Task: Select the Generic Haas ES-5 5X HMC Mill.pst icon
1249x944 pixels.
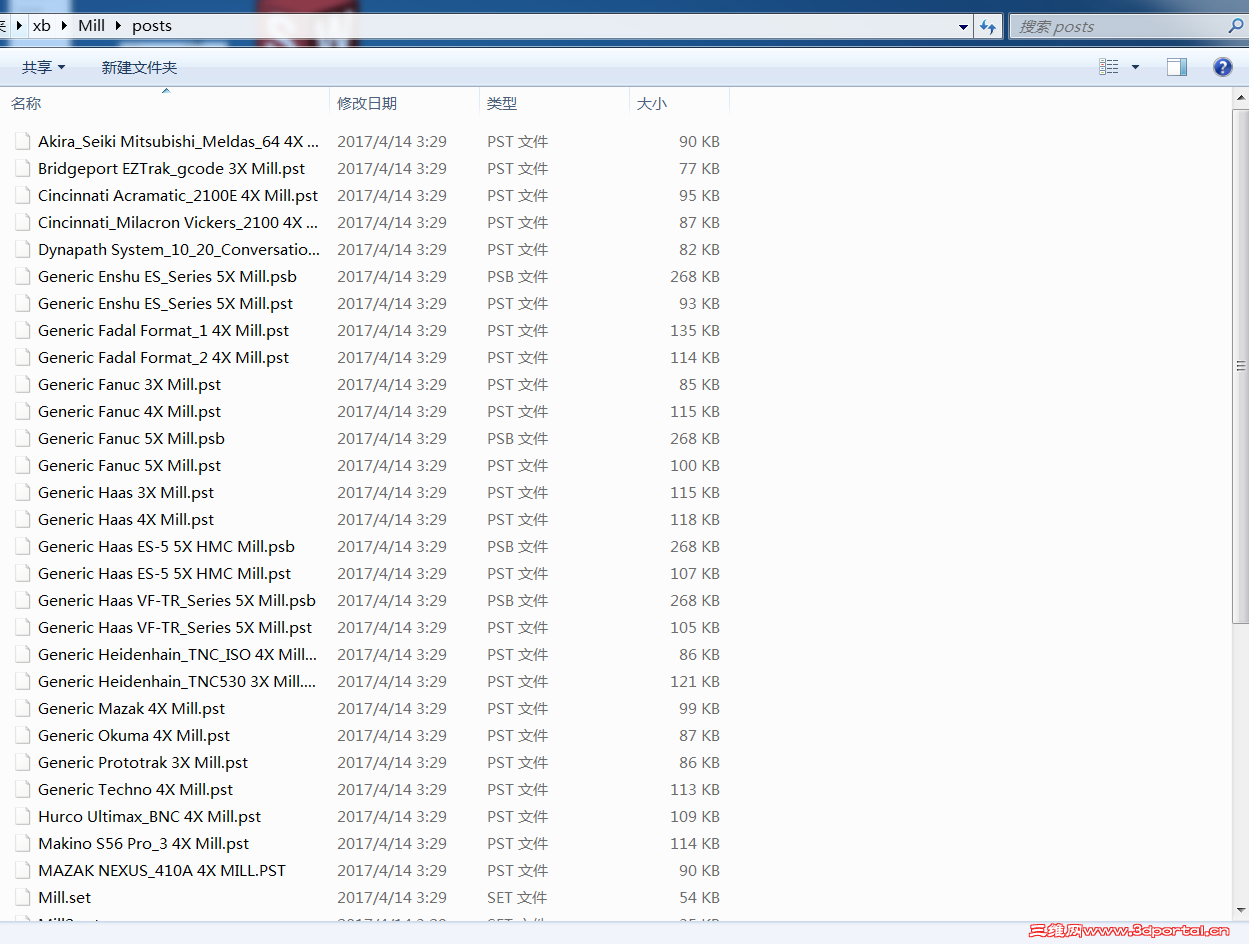Action: tap(22, 573)
